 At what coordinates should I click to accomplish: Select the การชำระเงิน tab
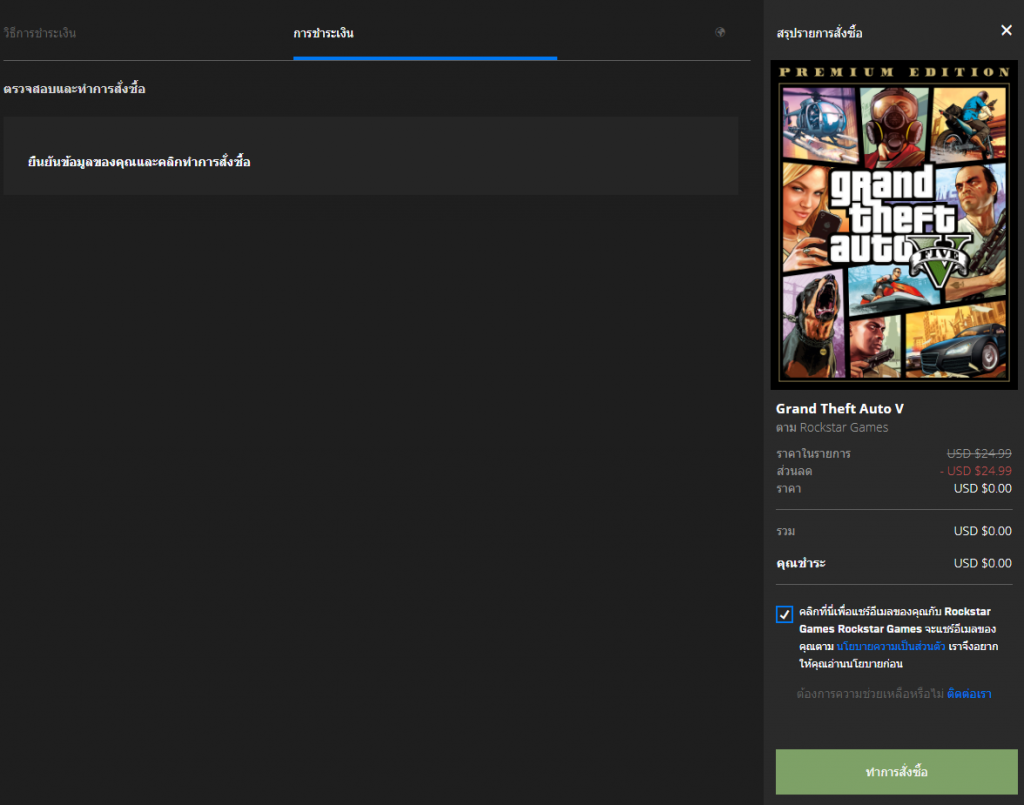pyautogui.click(x=323, y=33)
